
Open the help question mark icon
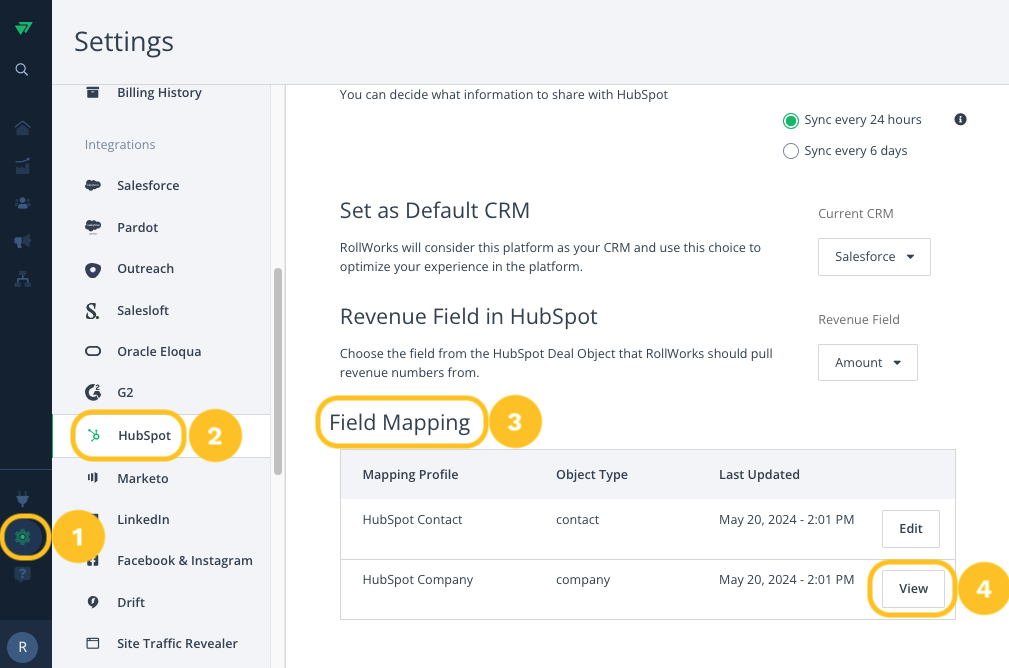pos(23,574)
